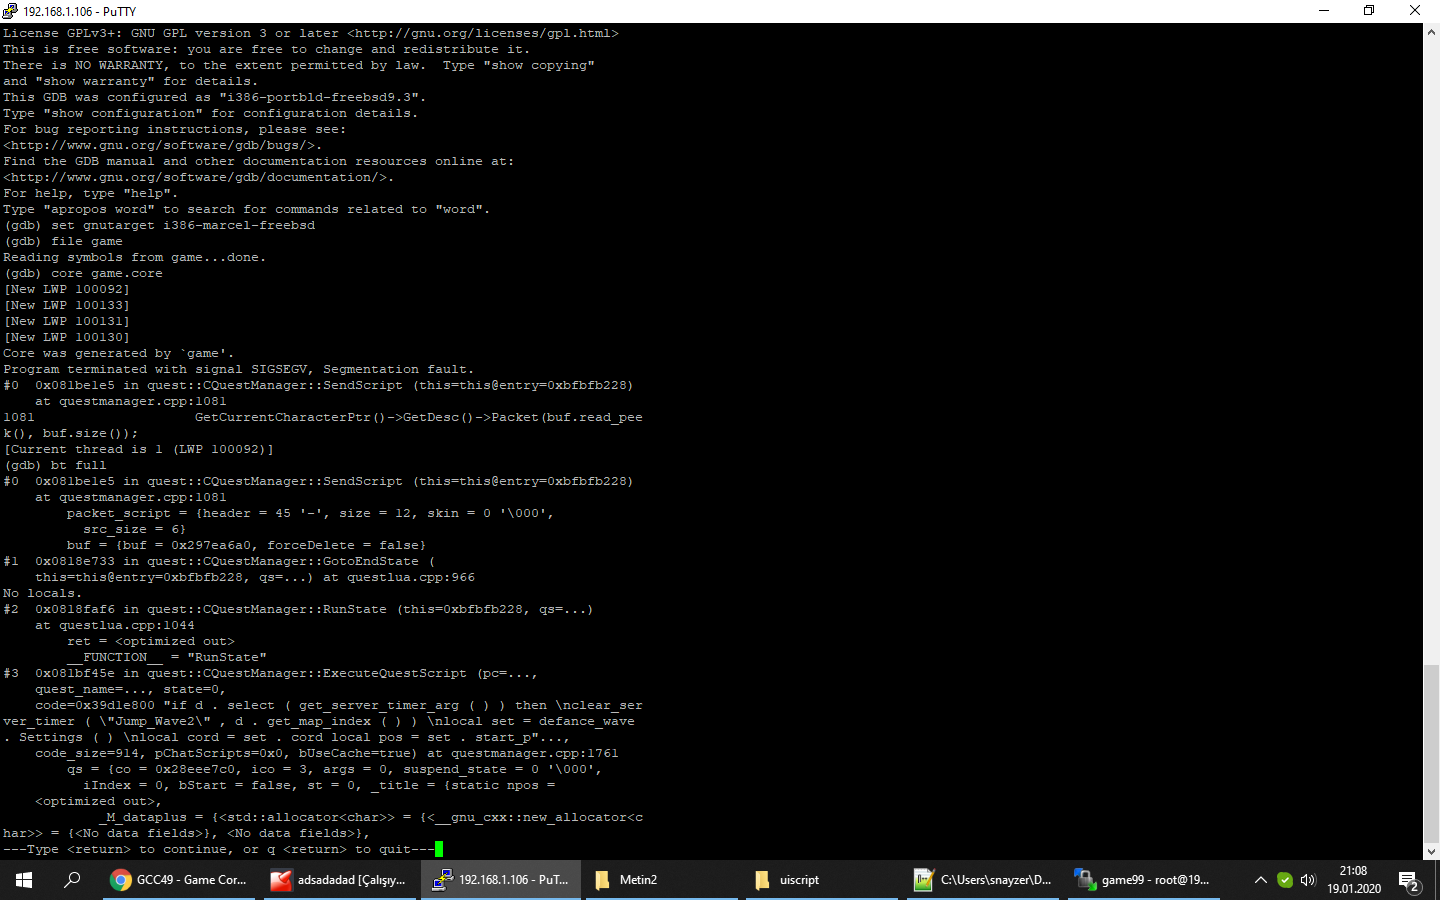Open the Windows Start menu
This screenshot has width=1440, height=900.
pos(24,880)
